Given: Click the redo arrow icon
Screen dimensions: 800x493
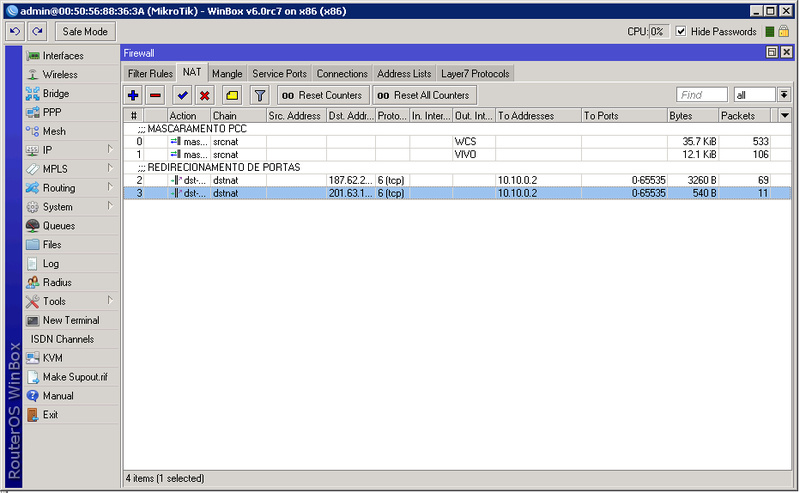Looking at the screenshot, I should pos(37,32).
